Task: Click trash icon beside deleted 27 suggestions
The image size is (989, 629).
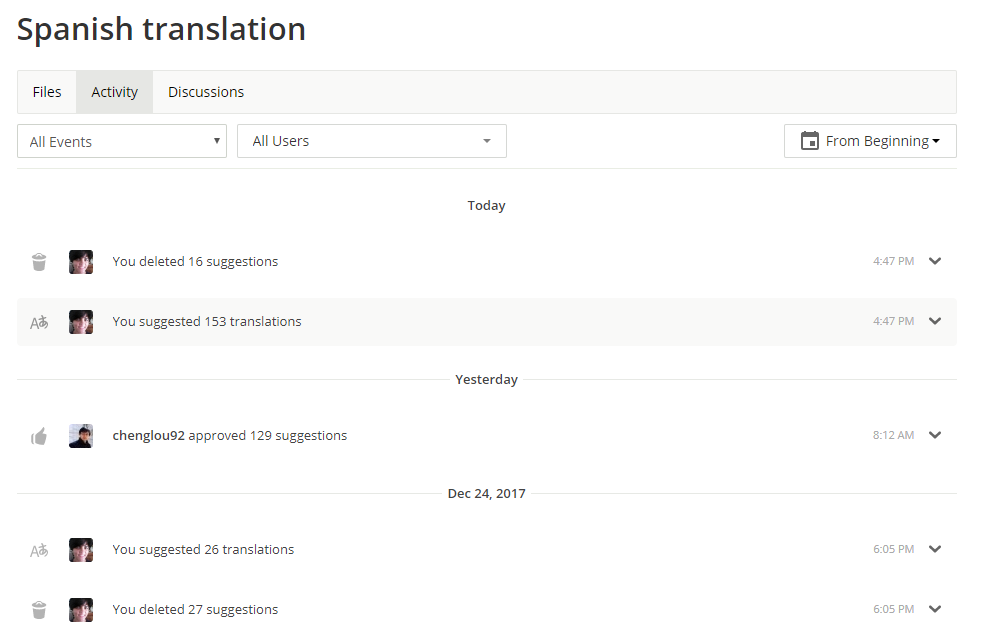Action: [39, 610]
